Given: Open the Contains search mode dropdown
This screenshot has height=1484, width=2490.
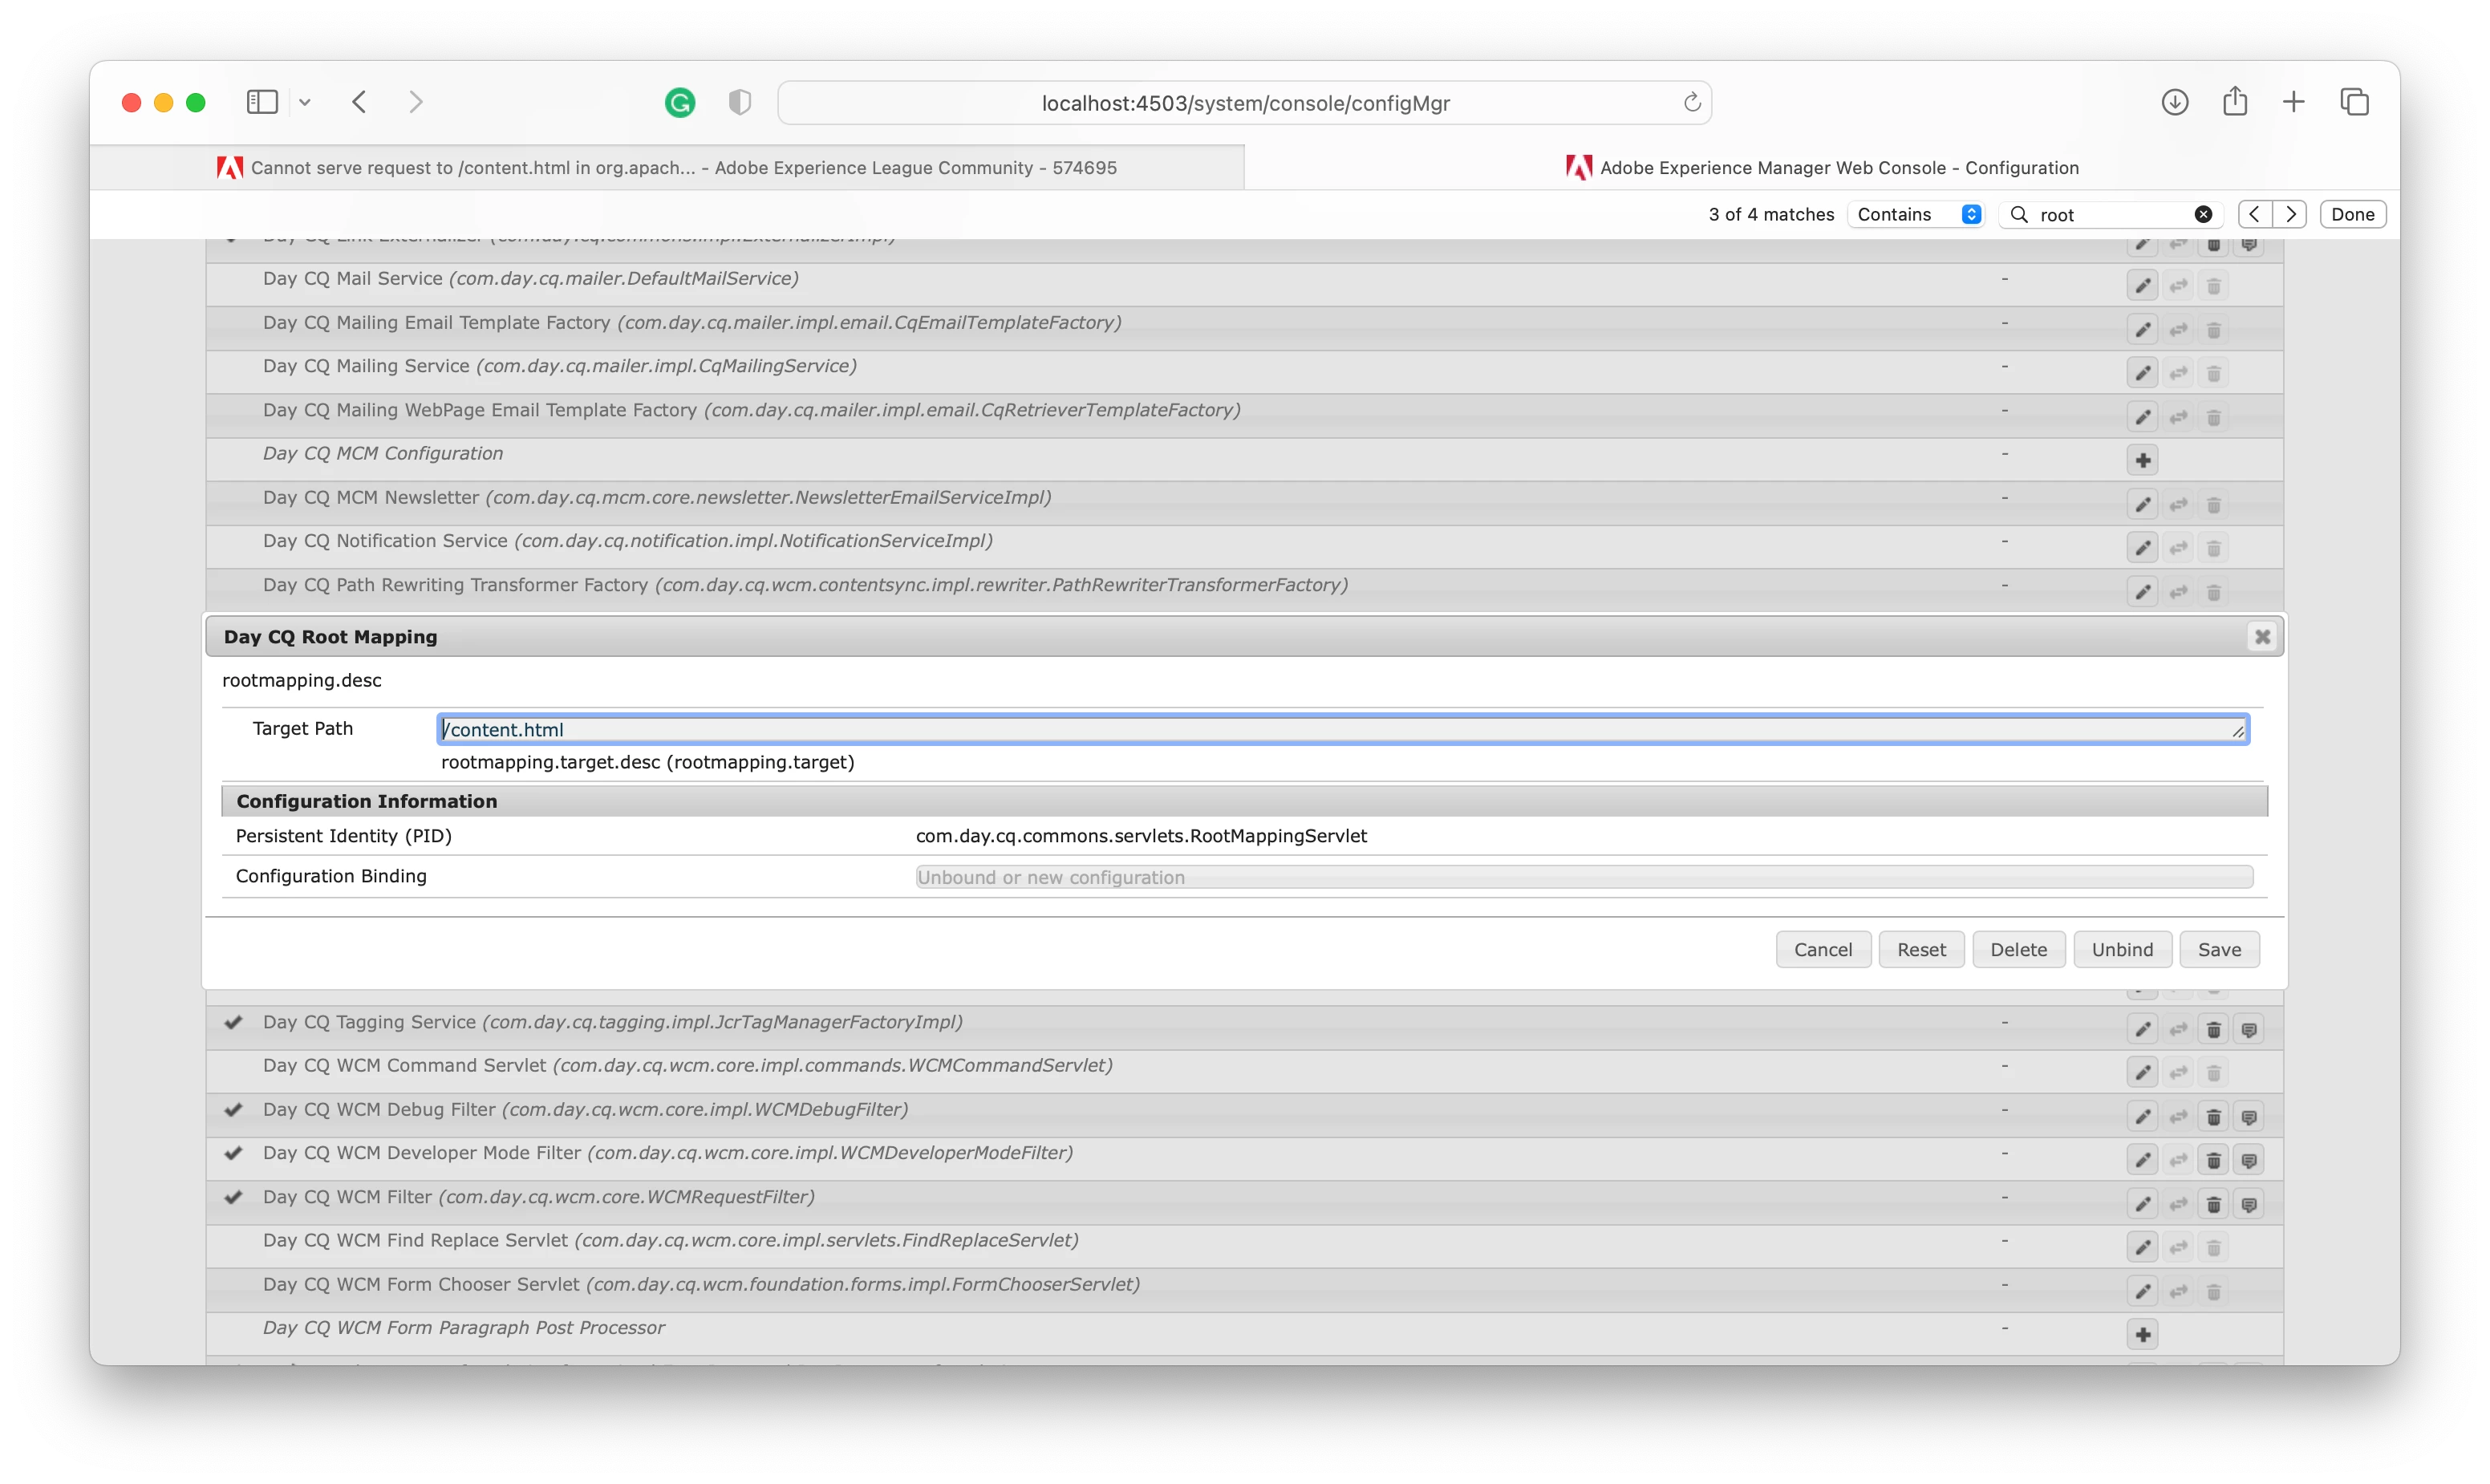Looking at the screenshot, I should tap(1917, 214).
